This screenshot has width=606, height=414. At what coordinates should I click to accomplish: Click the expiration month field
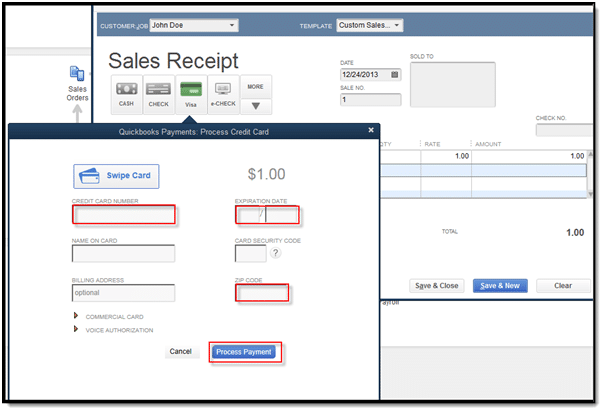pyautogui.click(x=249, y=215)
